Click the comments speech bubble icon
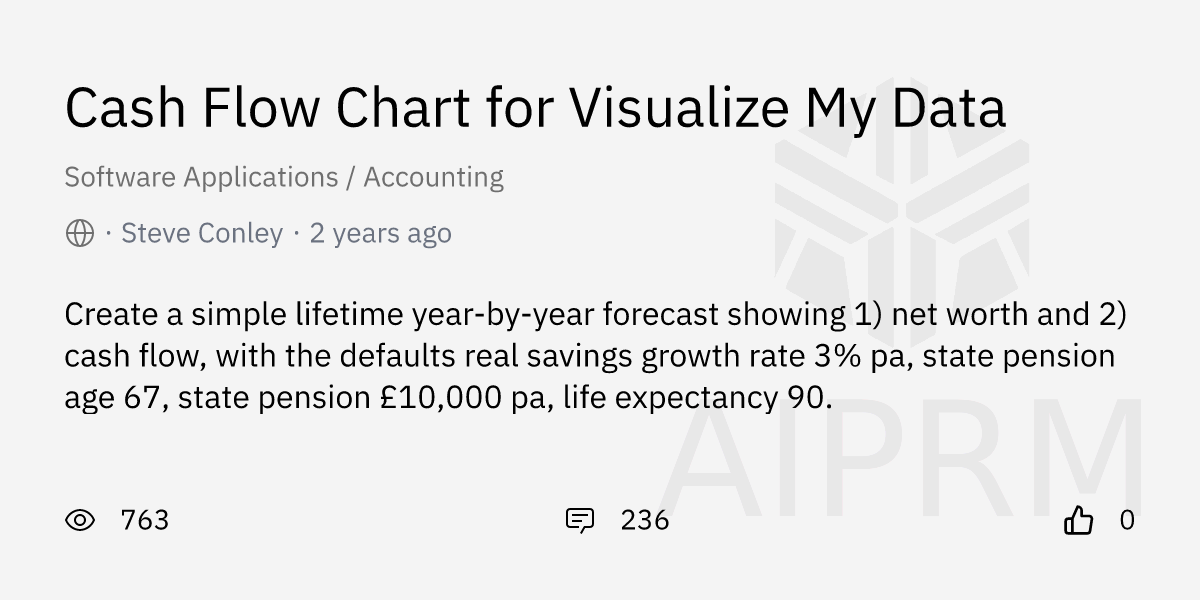The height and width of the screenshot is (600, 1200). pyautogui.click(x=579, y=520)
